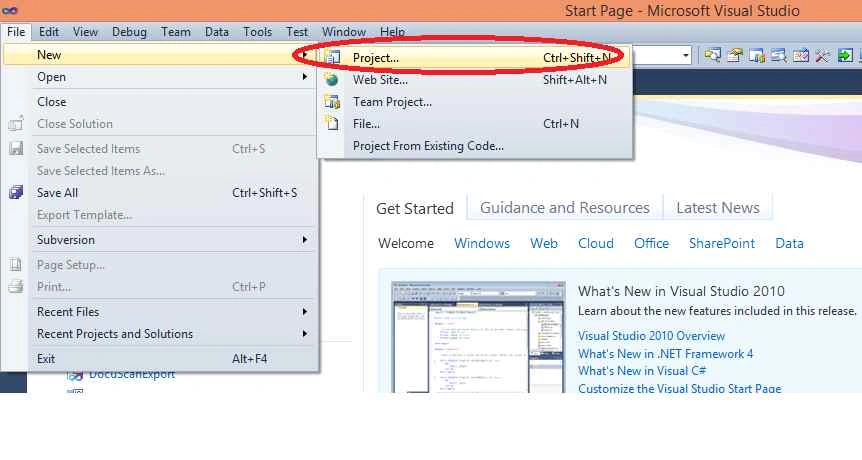Viewport: 862px width, 460px height.
Task: Select Project From Existing Code...
Action: tap(474, 146)
